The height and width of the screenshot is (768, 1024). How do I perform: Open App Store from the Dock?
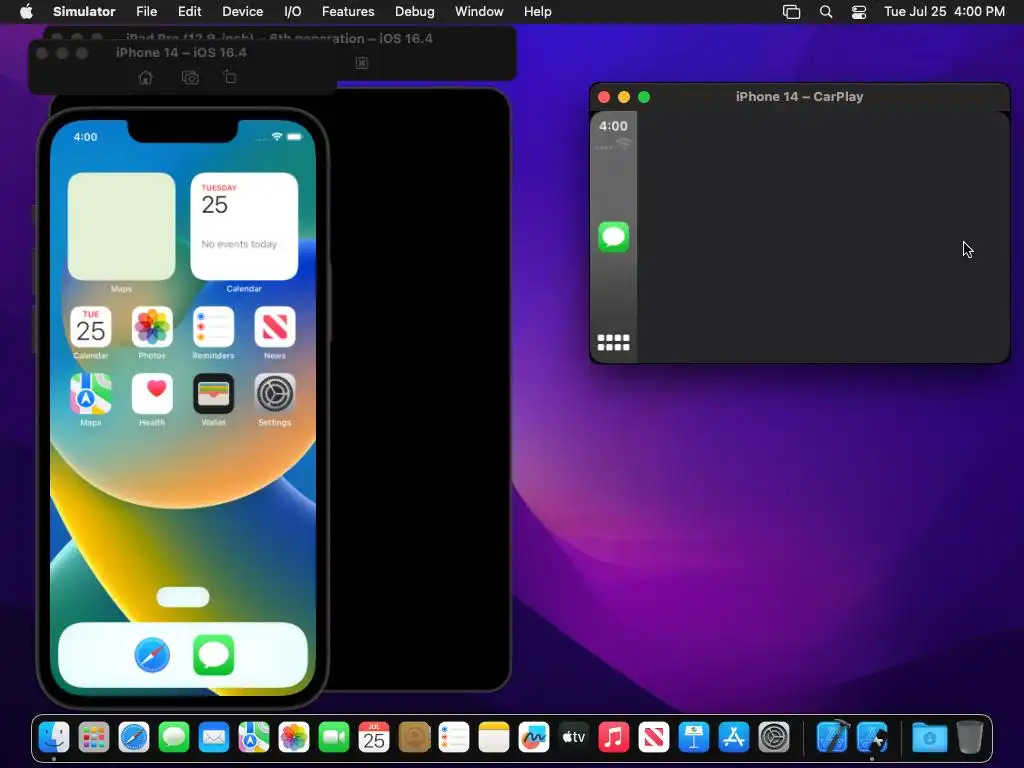733,738
